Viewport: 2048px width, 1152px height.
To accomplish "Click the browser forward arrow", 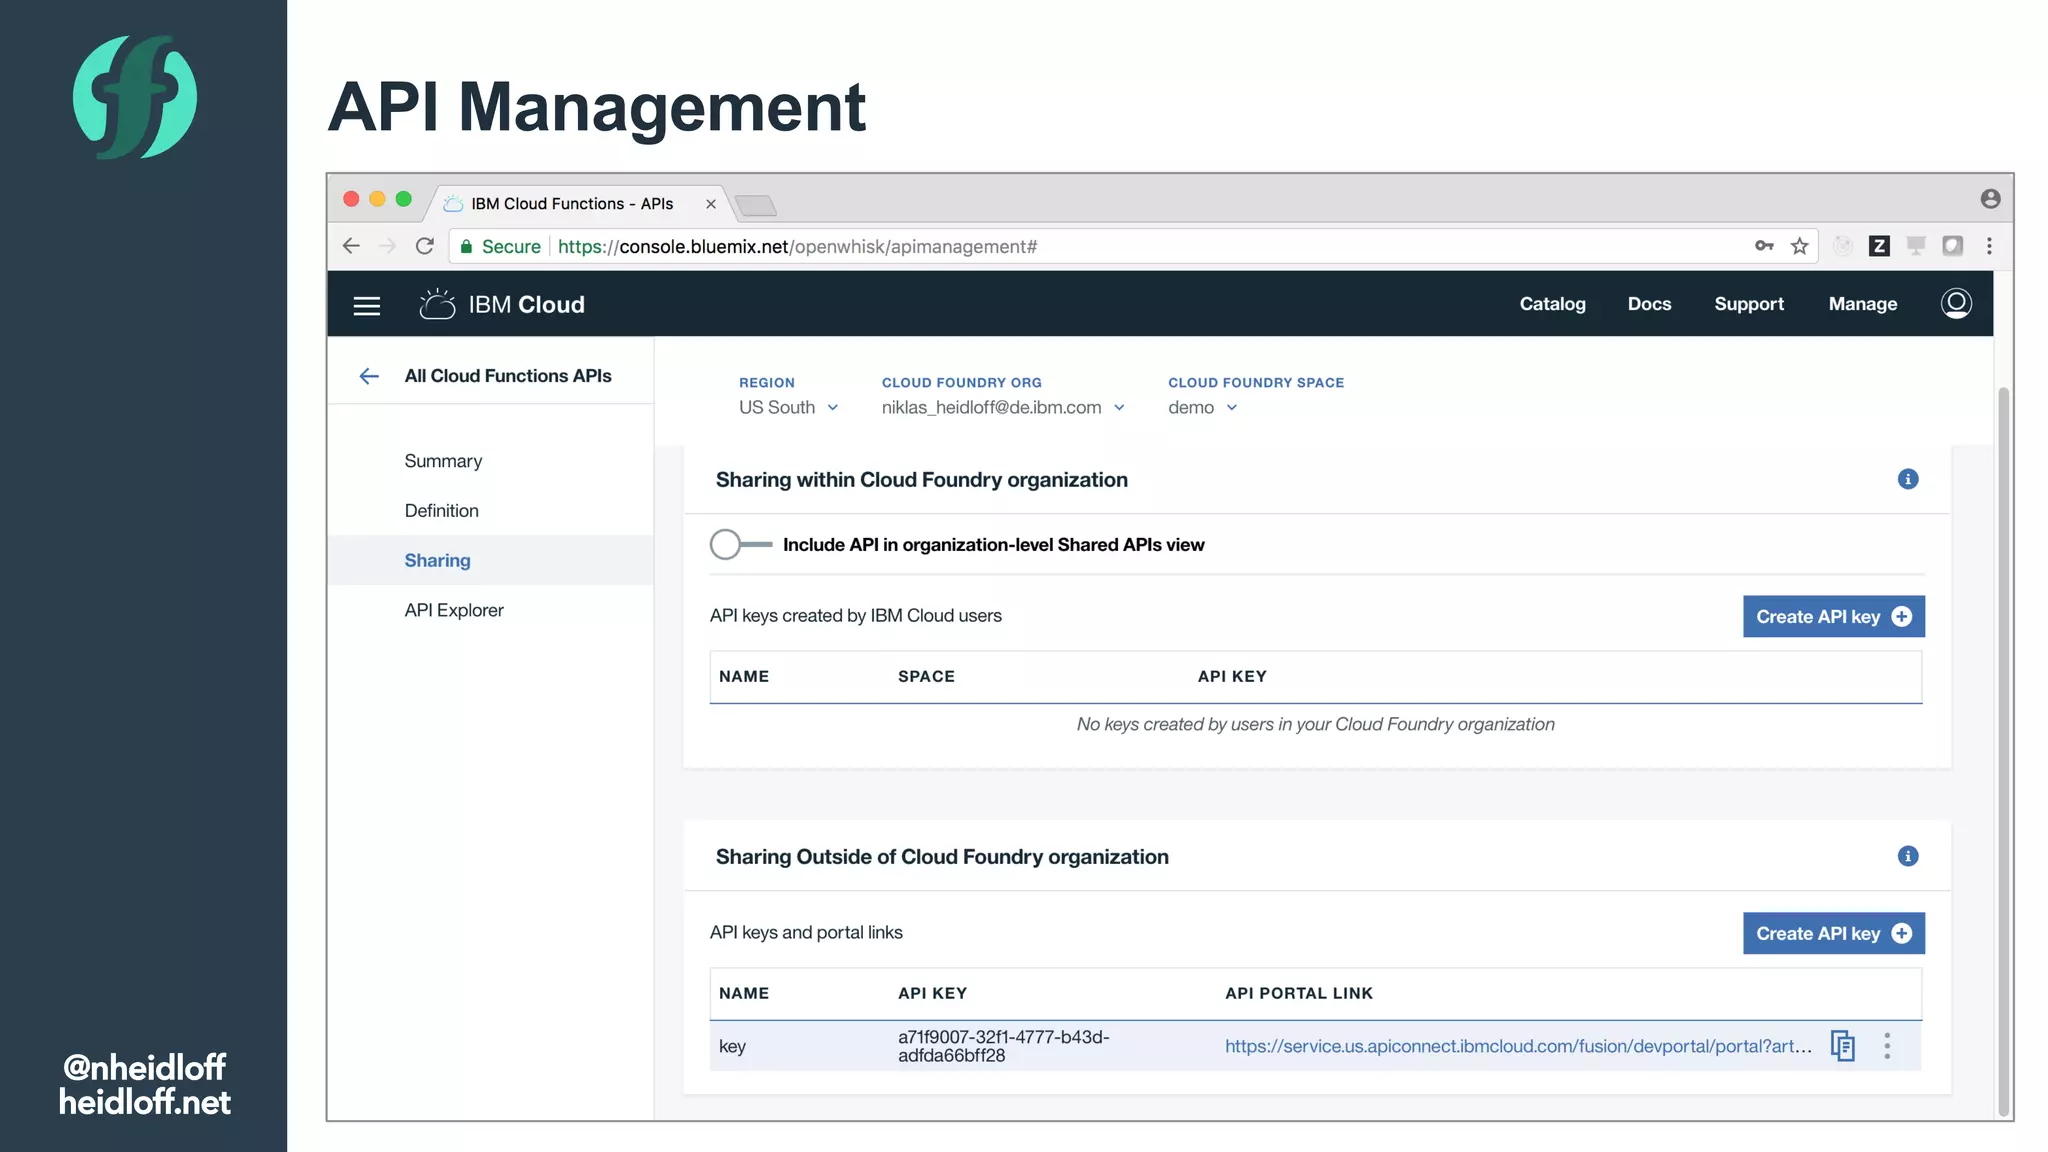I will (x=388, y=246).
